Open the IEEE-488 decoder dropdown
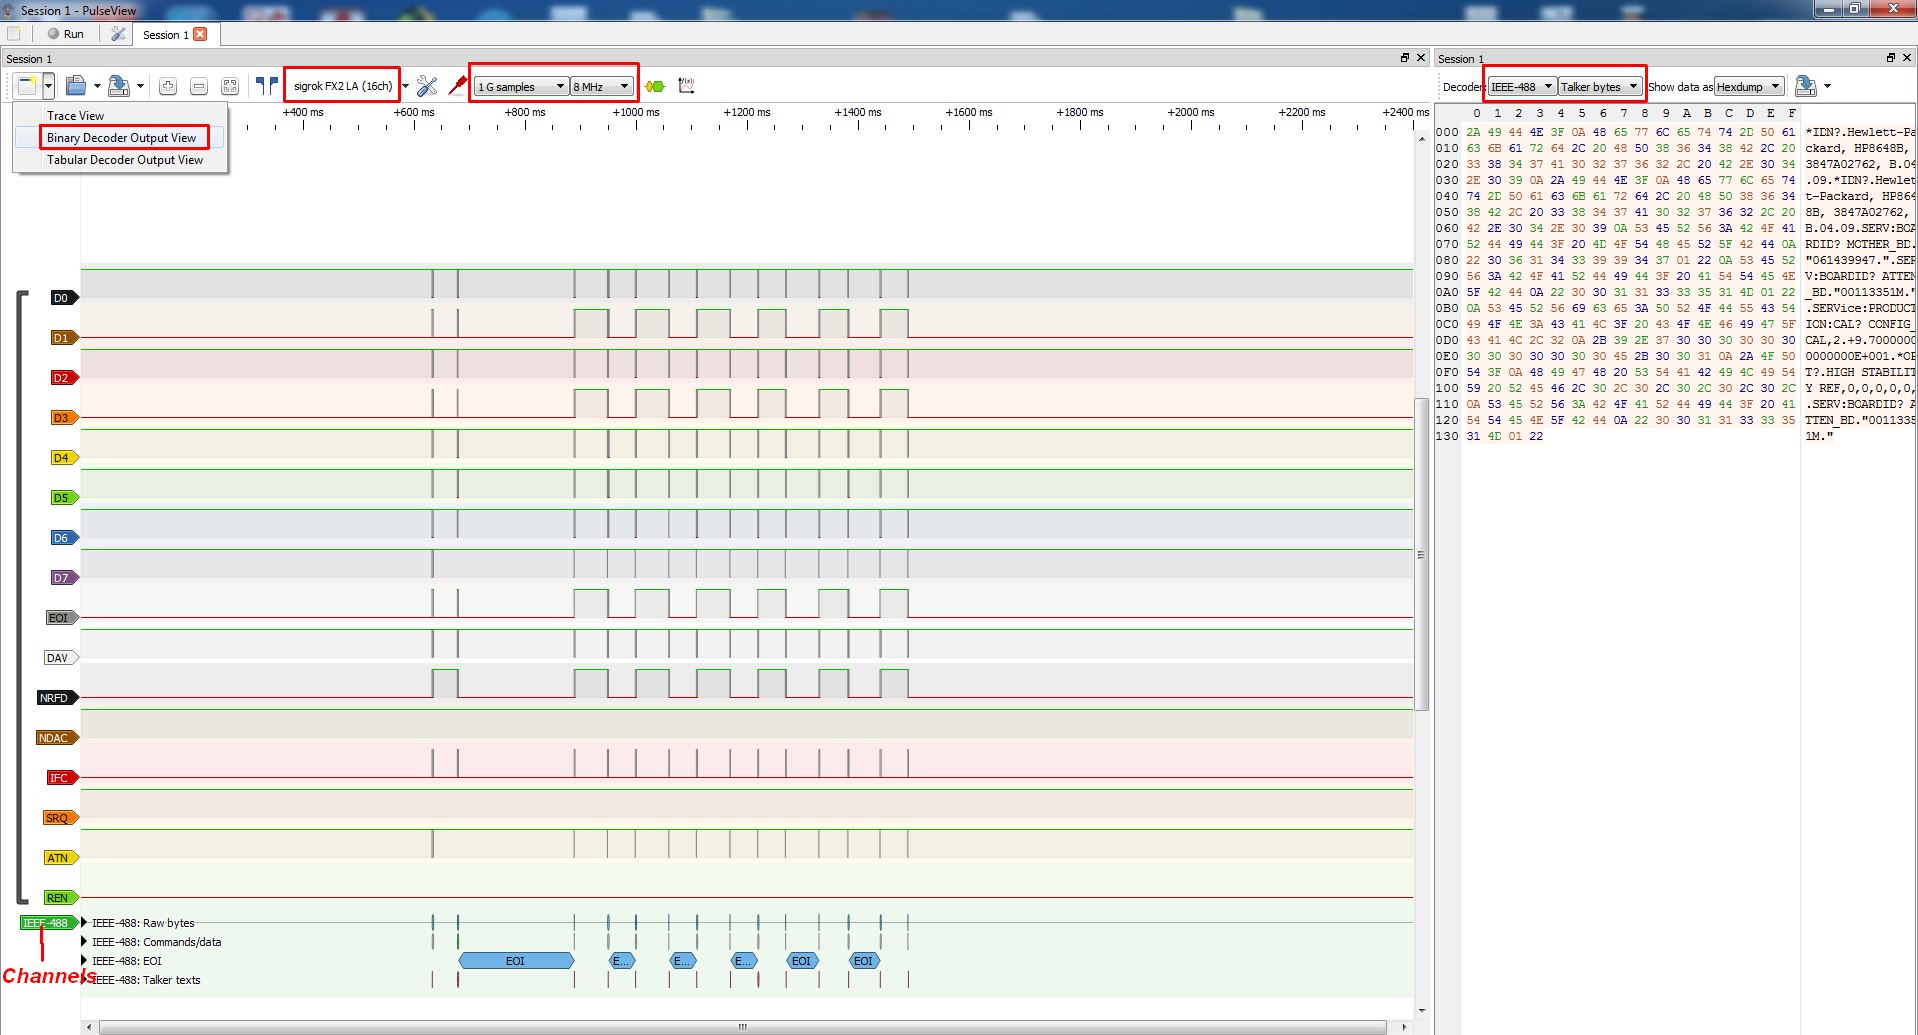 point(1522,87)
